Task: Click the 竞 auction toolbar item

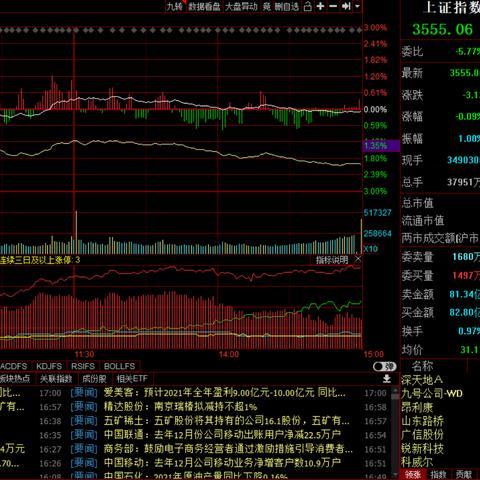Action: [267, 6]
